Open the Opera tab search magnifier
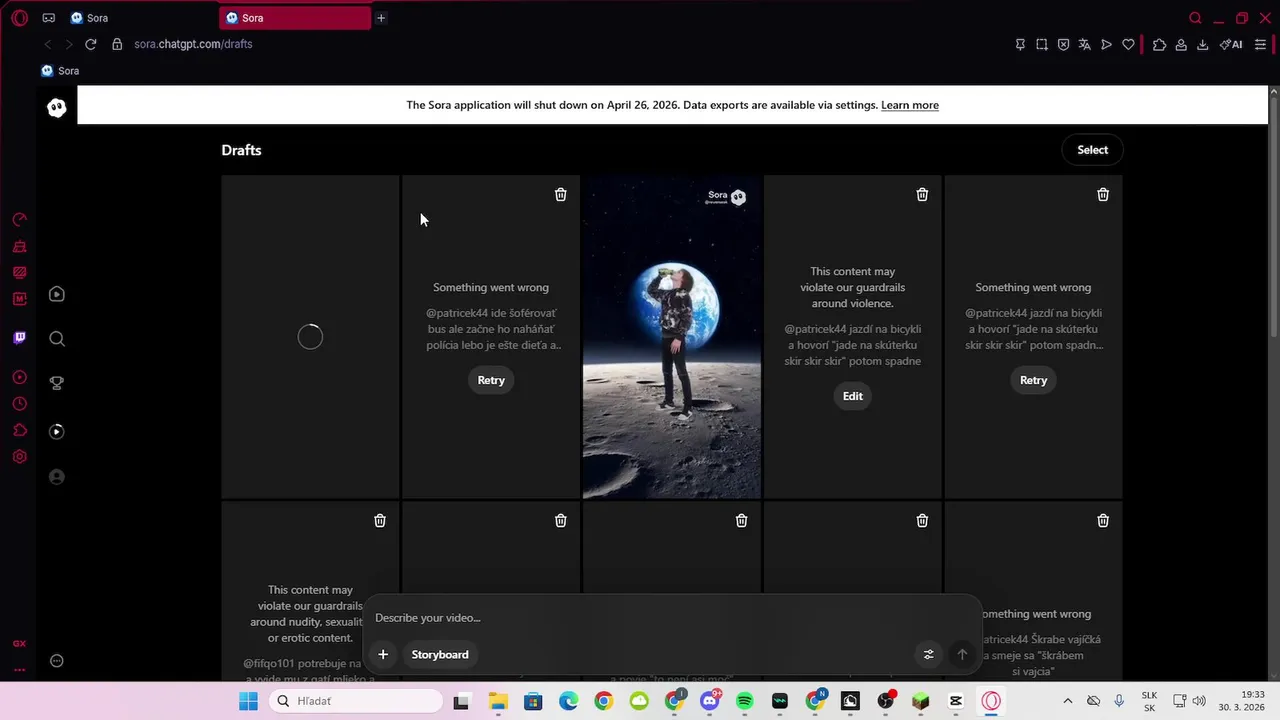Image resolution: width=1280 pixels, height=720 pixels. point(1195,18)
